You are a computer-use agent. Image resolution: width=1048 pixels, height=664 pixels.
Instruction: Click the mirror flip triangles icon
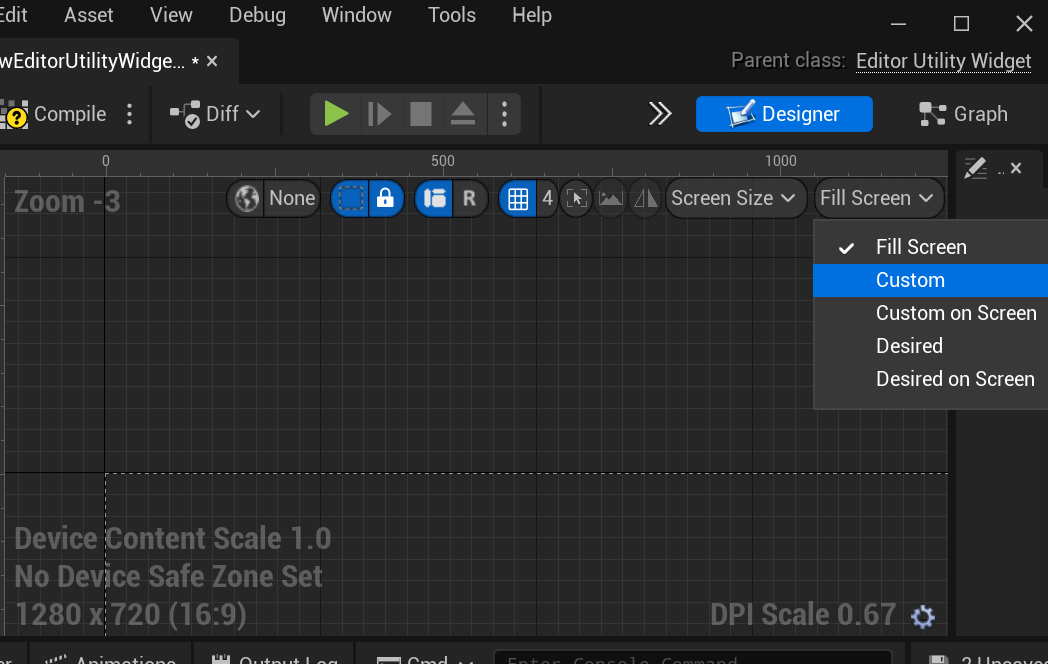pyautogui.click(x=646, y=199)
